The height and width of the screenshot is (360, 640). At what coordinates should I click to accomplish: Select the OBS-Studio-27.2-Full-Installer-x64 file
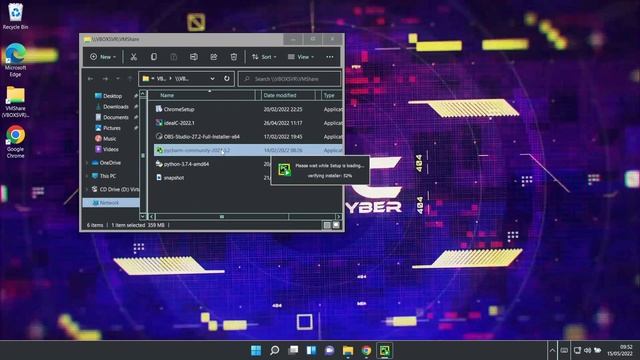[201, 136]
